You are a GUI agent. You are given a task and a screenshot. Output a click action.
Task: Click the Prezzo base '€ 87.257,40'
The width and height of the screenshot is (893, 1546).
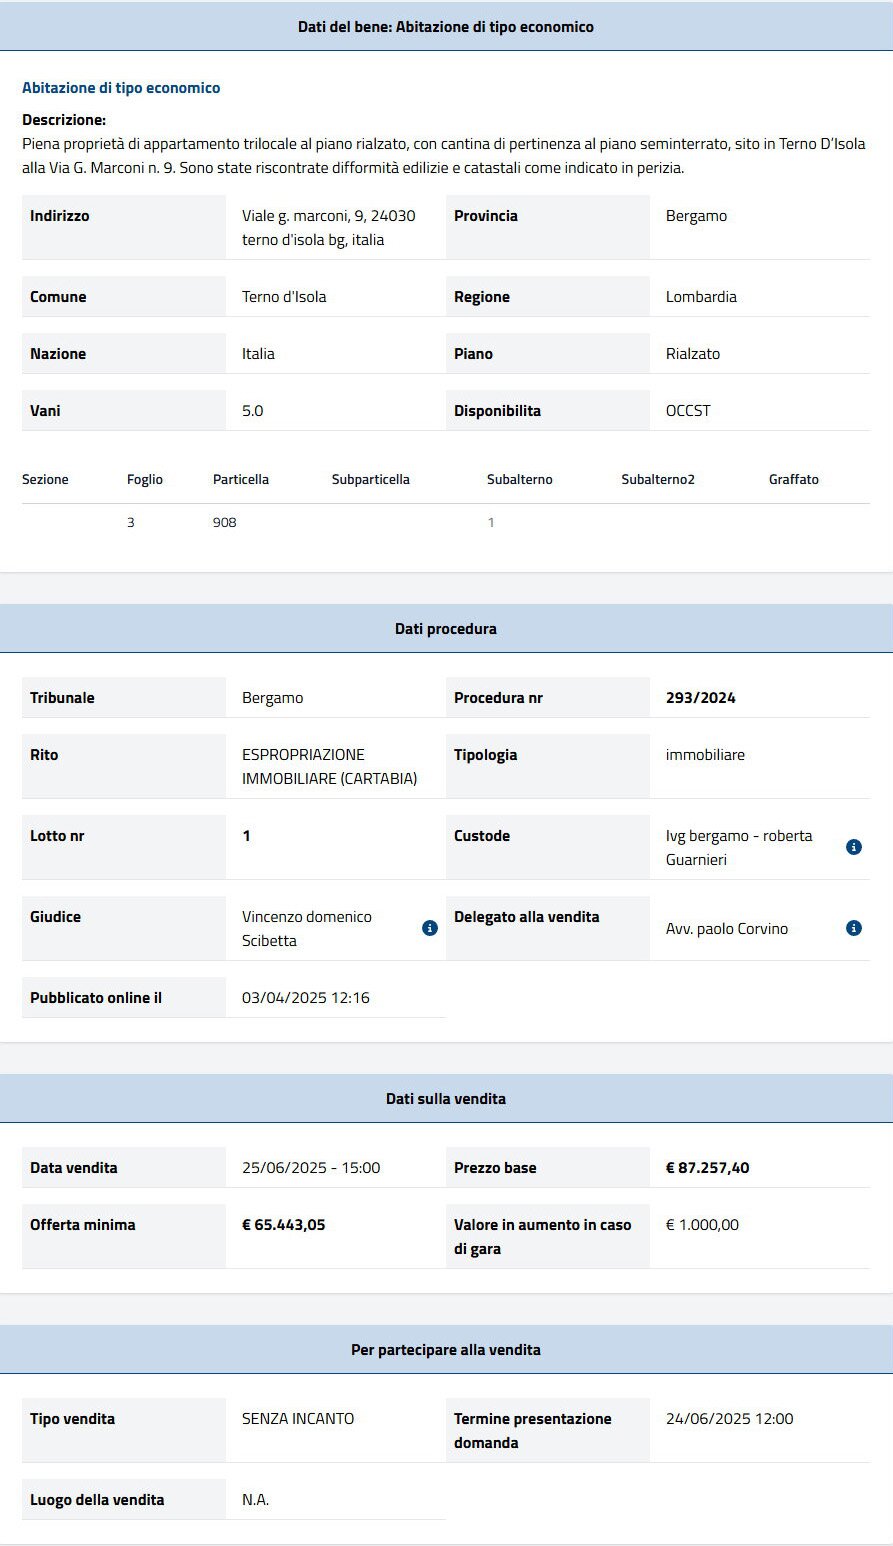pos(708,1168)
